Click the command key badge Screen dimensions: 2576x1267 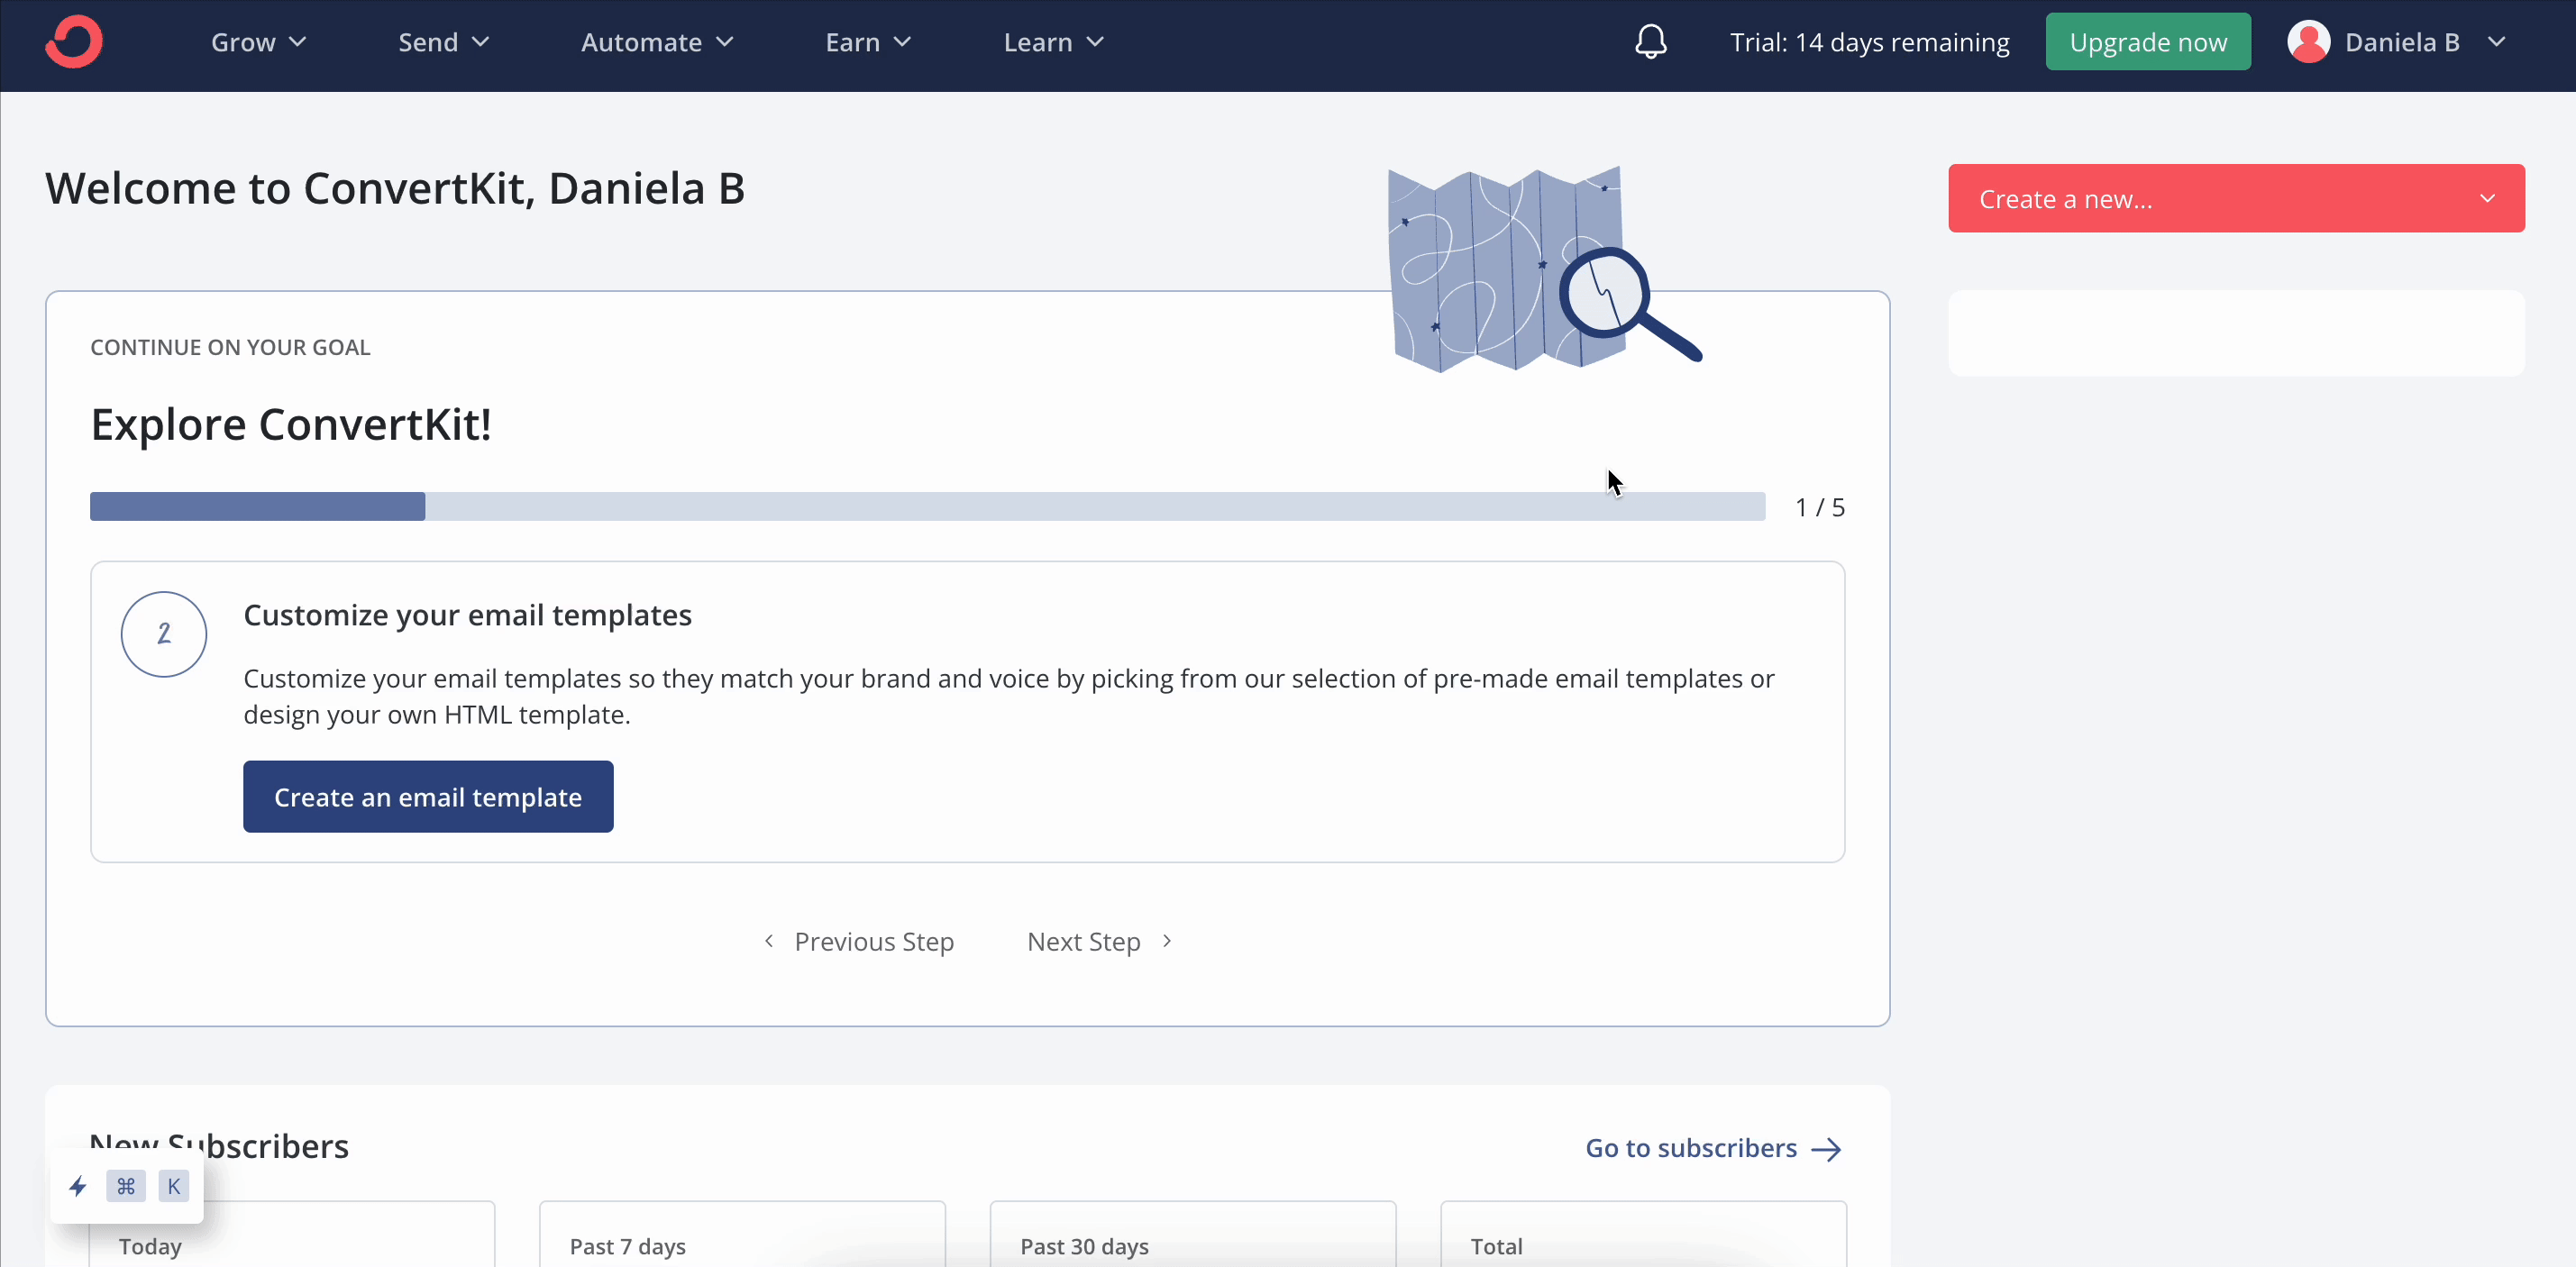tap(126, 1186)
